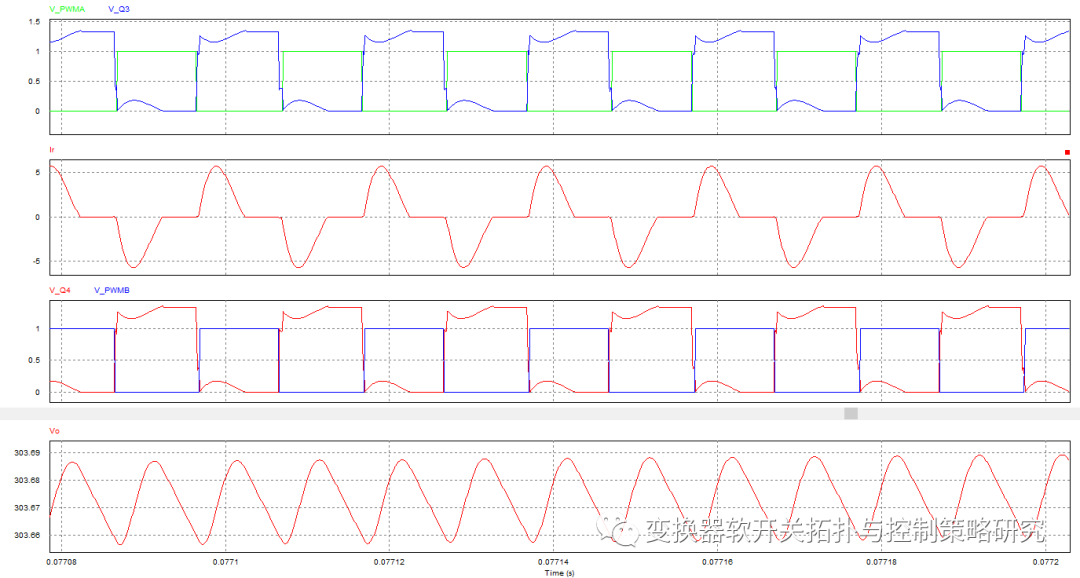The image size is (1080, 578).
Task: Click the 0.0771 time axis label
Action: click(225, 562)
